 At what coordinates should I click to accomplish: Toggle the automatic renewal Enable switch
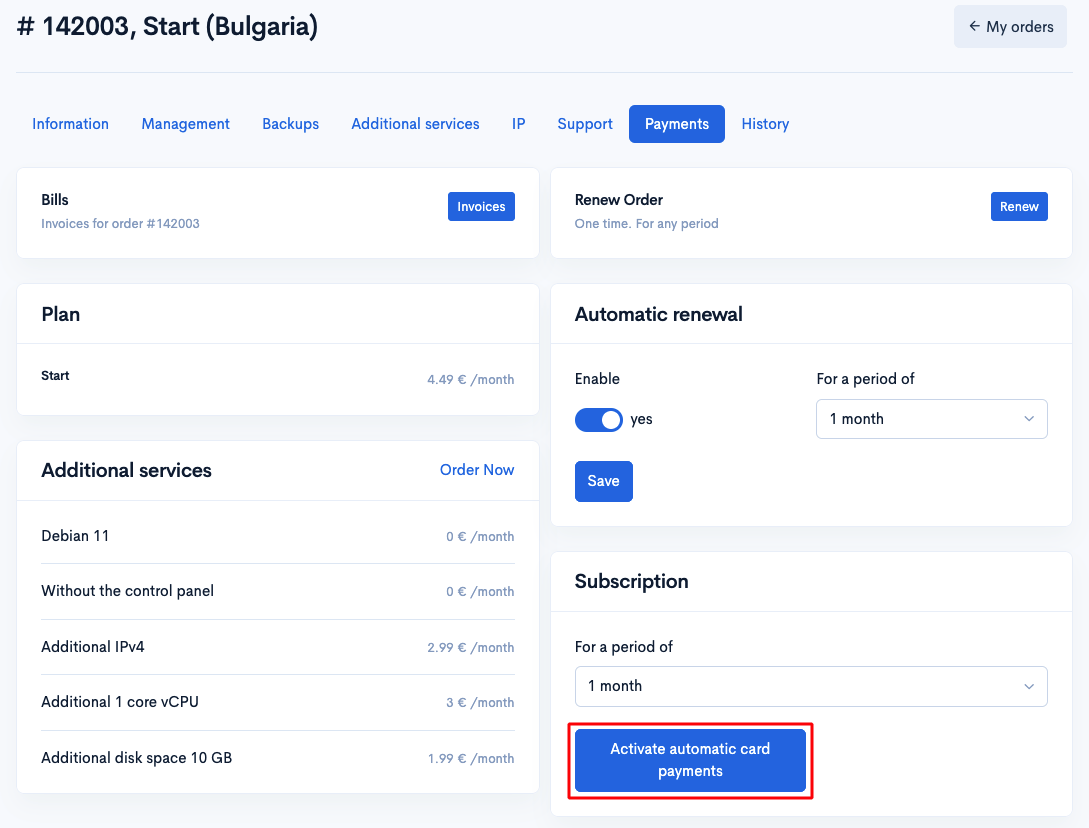[599, 420]
